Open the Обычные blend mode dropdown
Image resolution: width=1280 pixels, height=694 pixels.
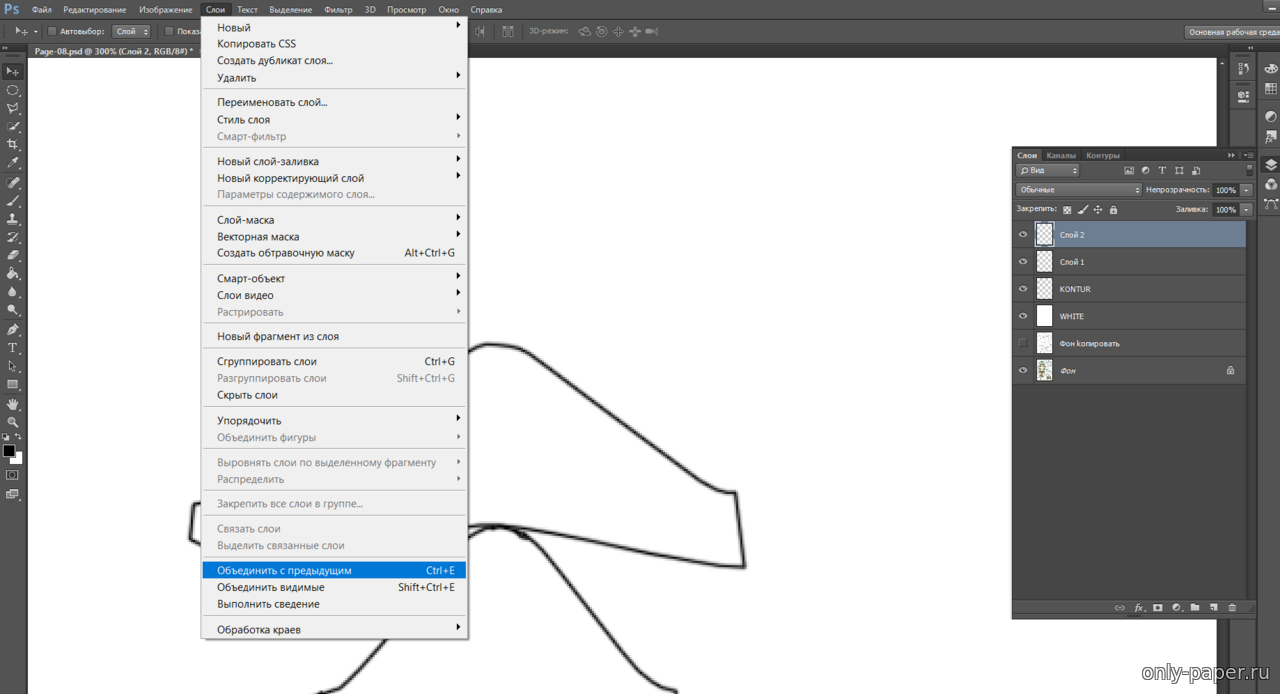1078,189
